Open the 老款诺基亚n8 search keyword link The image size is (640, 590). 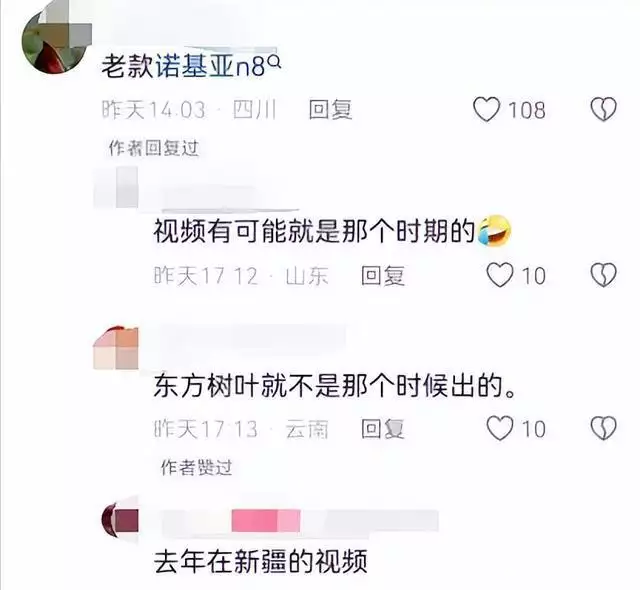pyautogui.click(x=183, y=66)
